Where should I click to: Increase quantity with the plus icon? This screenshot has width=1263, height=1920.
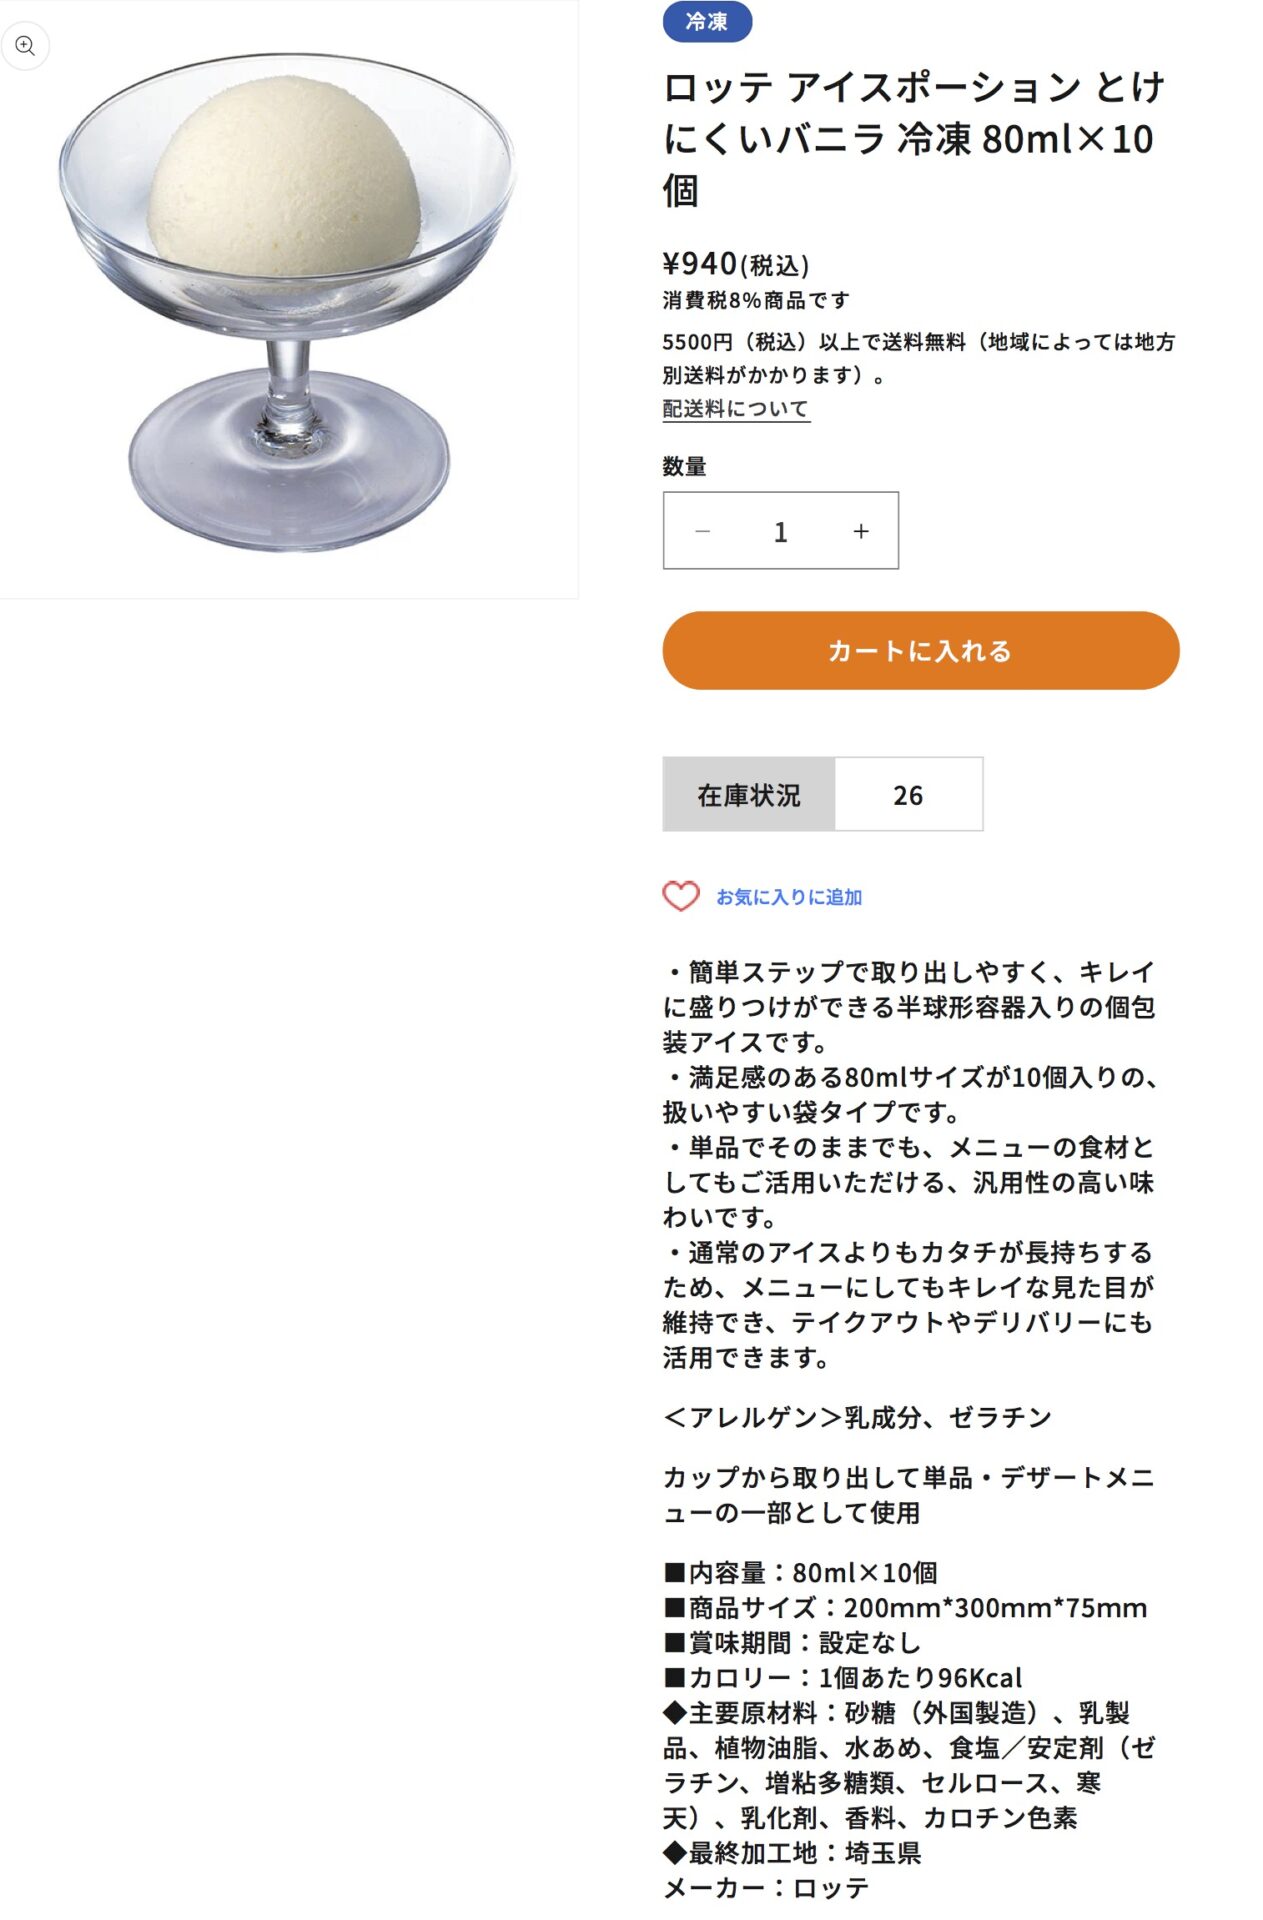(x=861, y=531)
